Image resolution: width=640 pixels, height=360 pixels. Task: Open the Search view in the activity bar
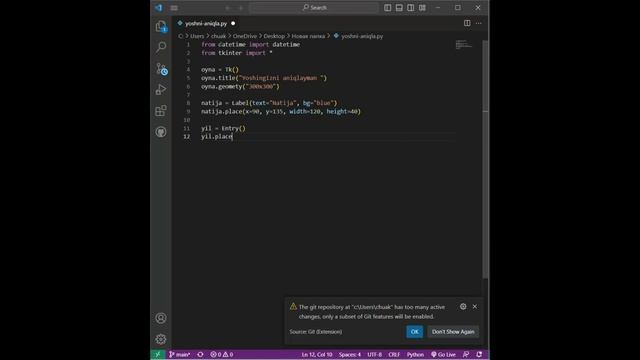point(161,47)
